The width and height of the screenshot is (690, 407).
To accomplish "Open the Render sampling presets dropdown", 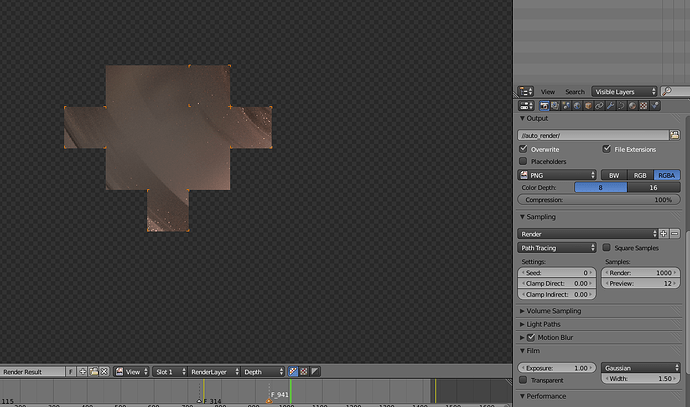I will [x=587, y=234].
